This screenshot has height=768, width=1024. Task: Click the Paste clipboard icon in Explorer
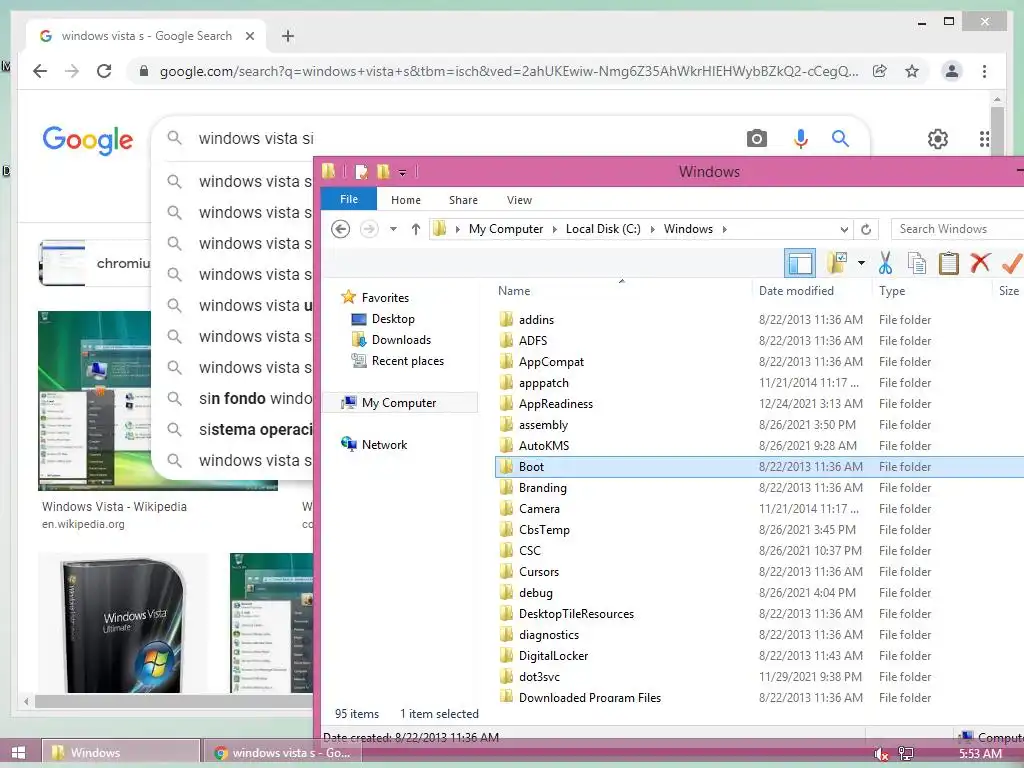948,263
